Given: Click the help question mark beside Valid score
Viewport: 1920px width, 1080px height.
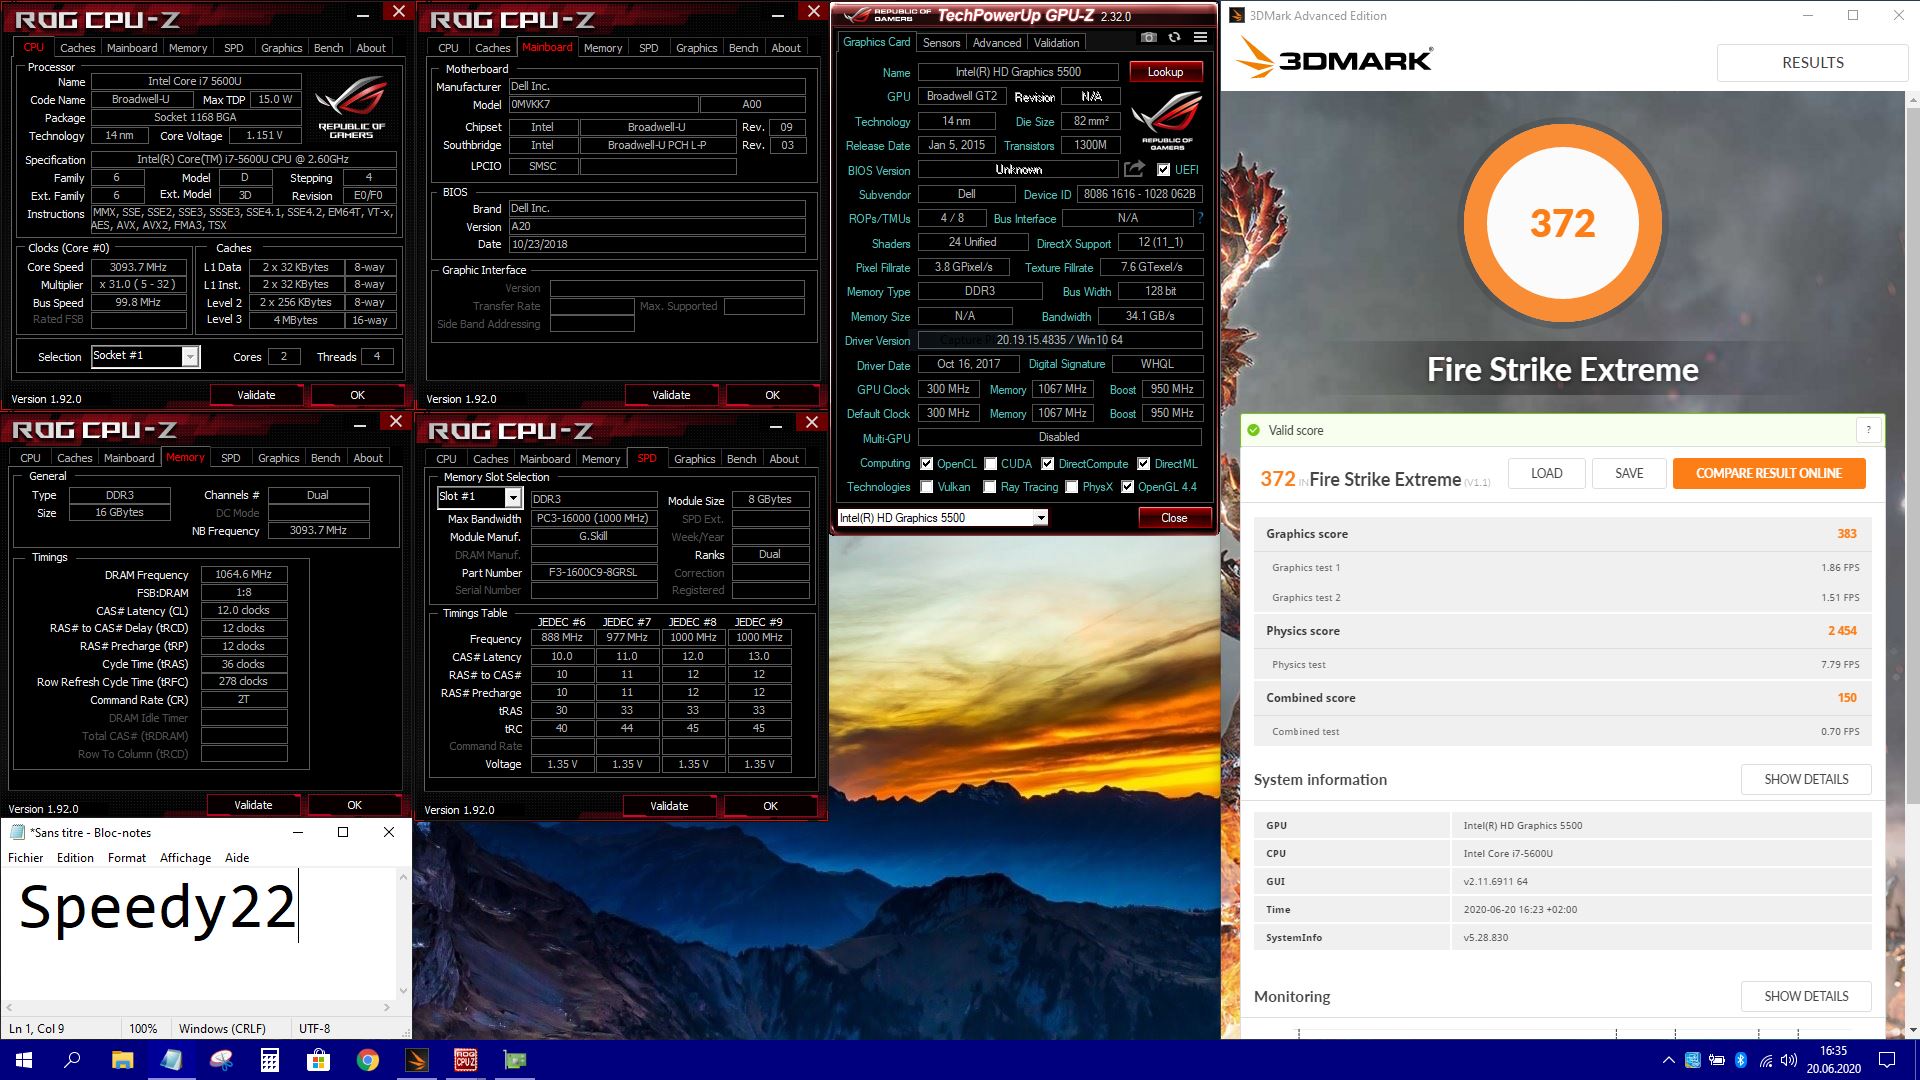Looking at the screenshot, I should (1868, 430).
